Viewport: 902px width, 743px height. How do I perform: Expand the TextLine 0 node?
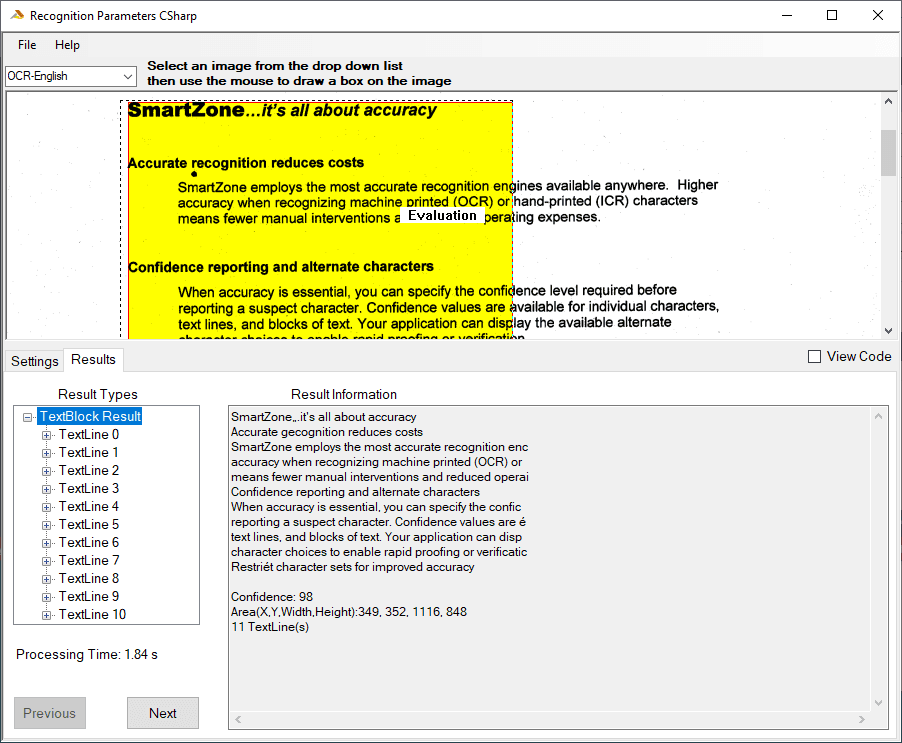point(46,435)
